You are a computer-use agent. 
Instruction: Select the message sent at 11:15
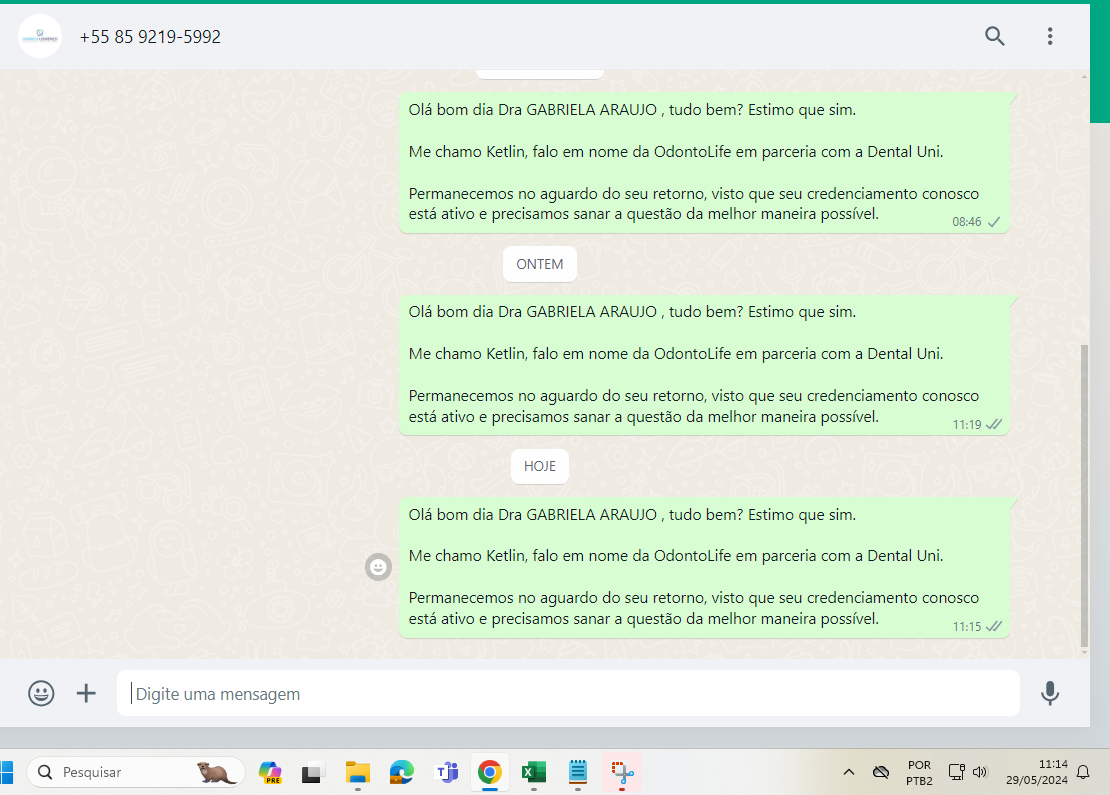pyautogui.click(x=704, y=567)
